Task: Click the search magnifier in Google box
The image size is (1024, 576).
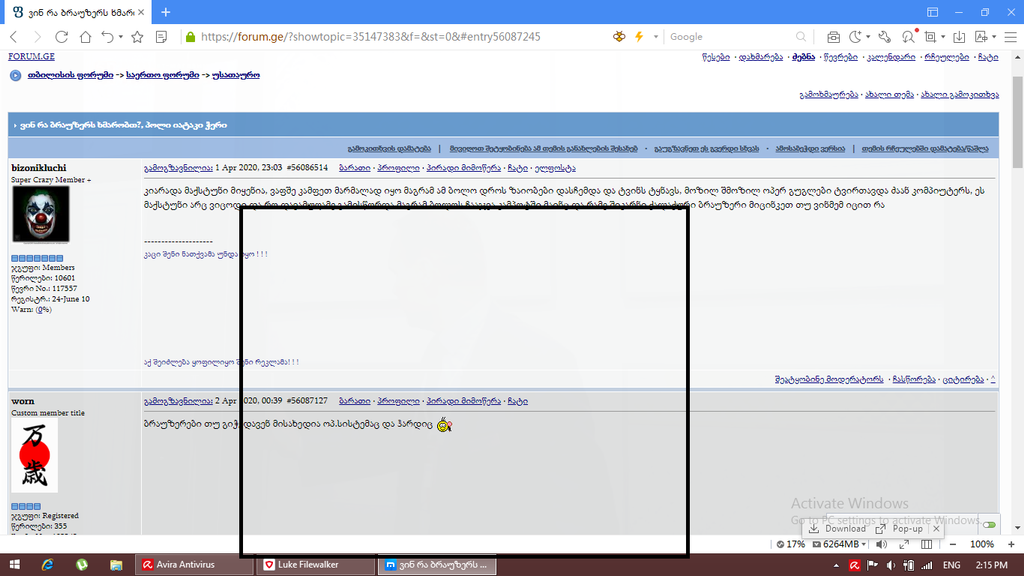Action: pos(801,37)
